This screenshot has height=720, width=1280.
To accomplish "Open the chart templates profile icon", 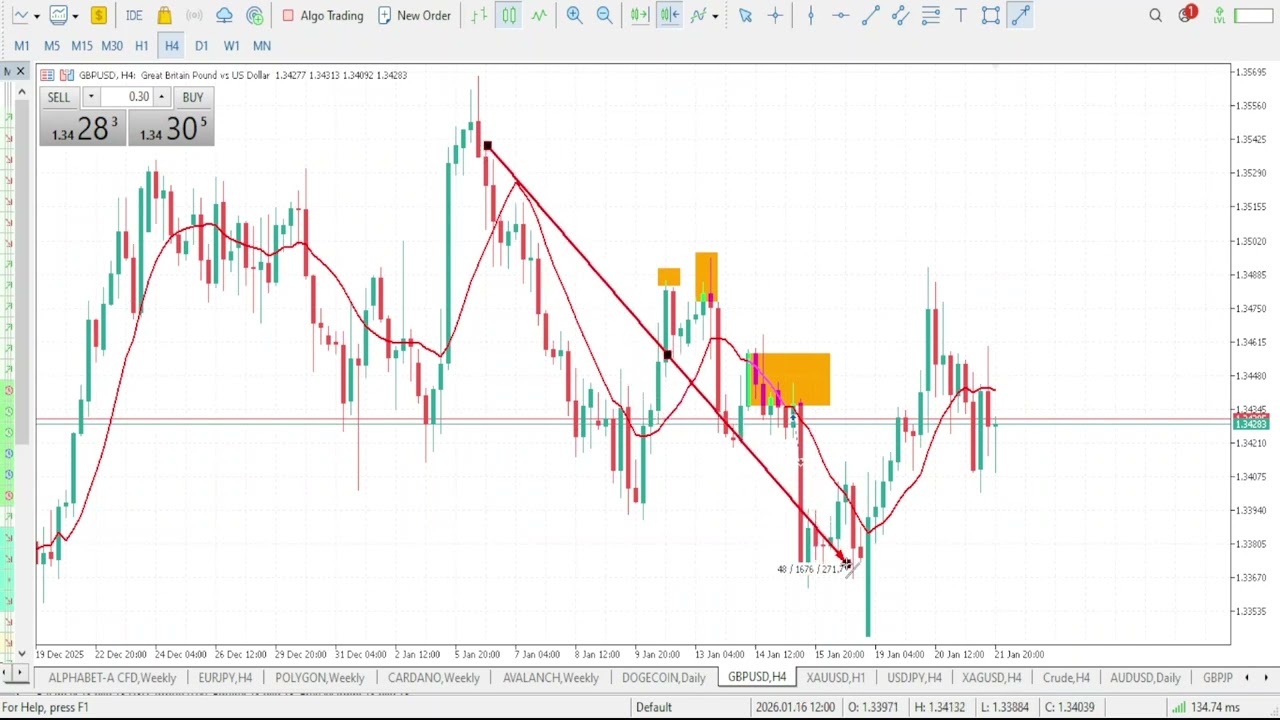I will (x=58, y=15).
